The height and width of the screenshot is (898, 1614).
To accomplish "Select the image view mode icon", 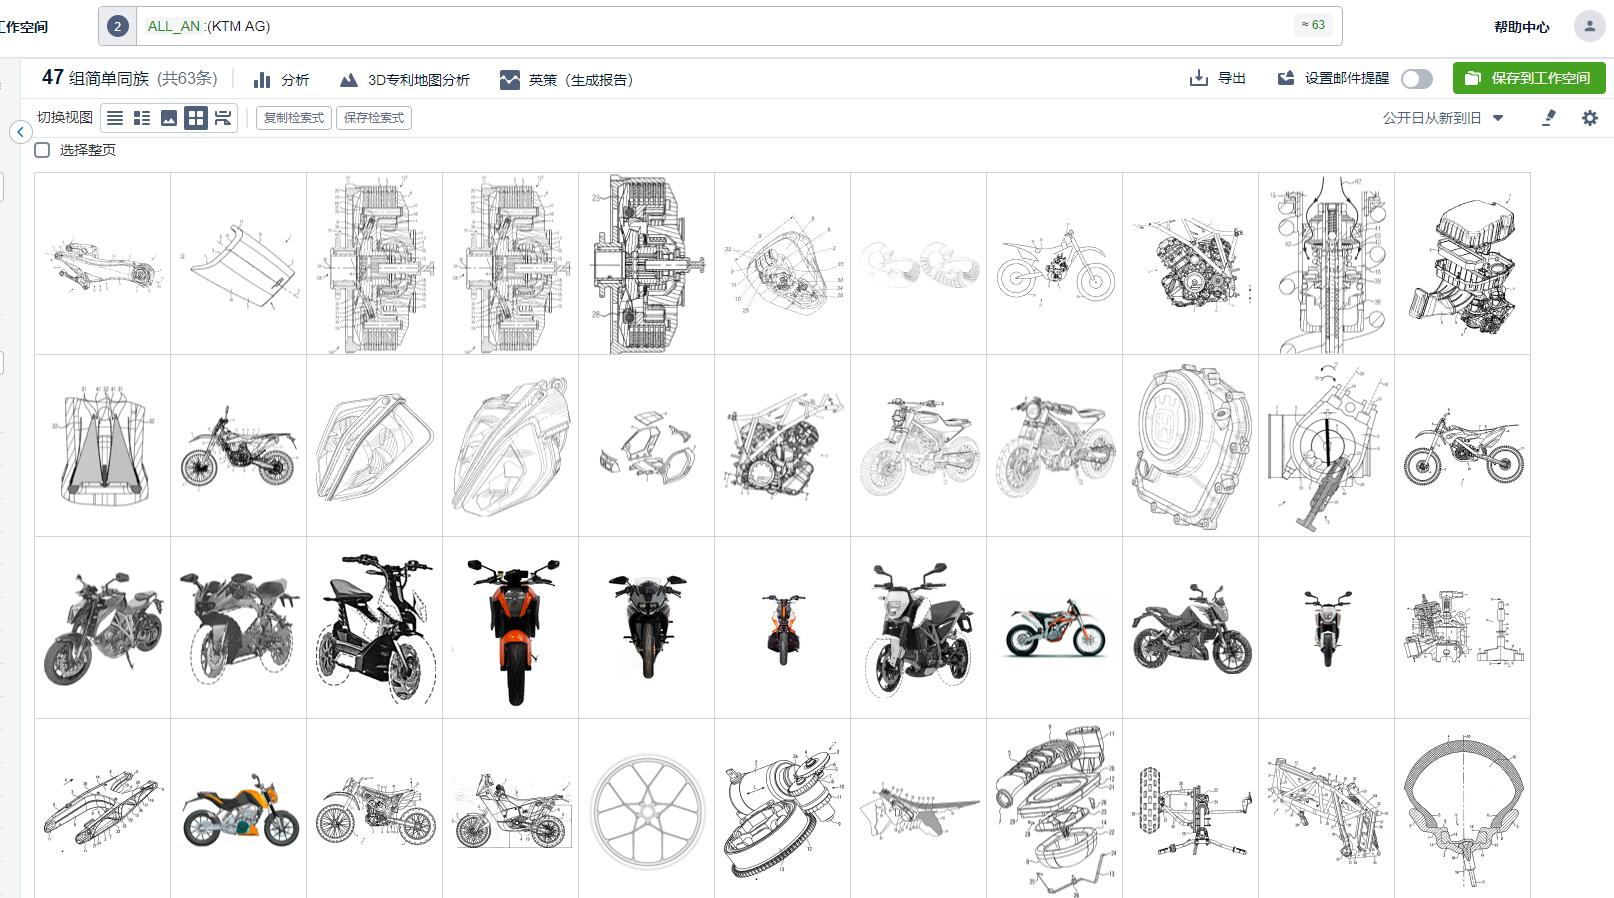I will click(x=169, y=118).
